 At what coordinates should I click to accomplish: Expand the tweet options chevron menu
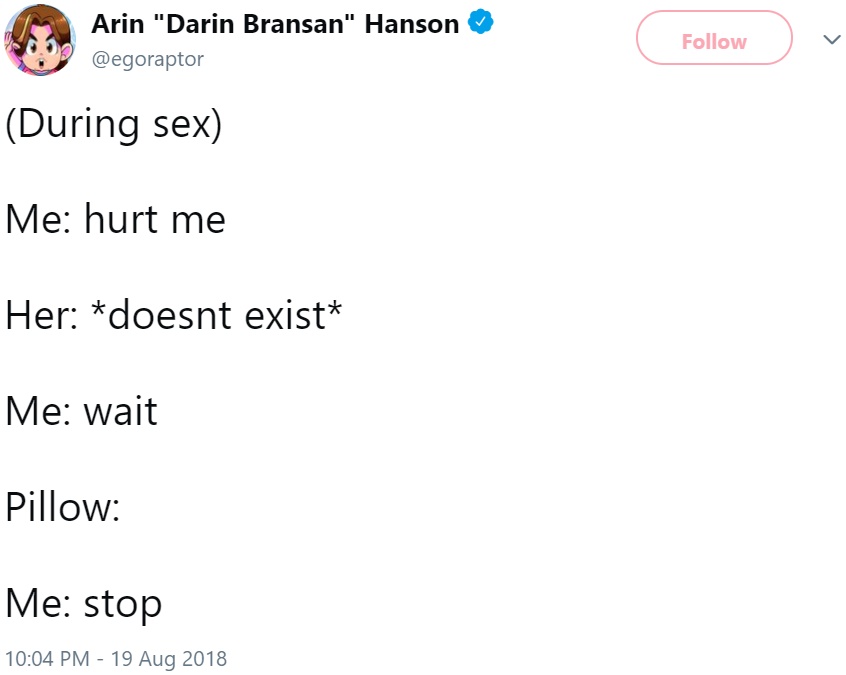(x=831, y=39)
